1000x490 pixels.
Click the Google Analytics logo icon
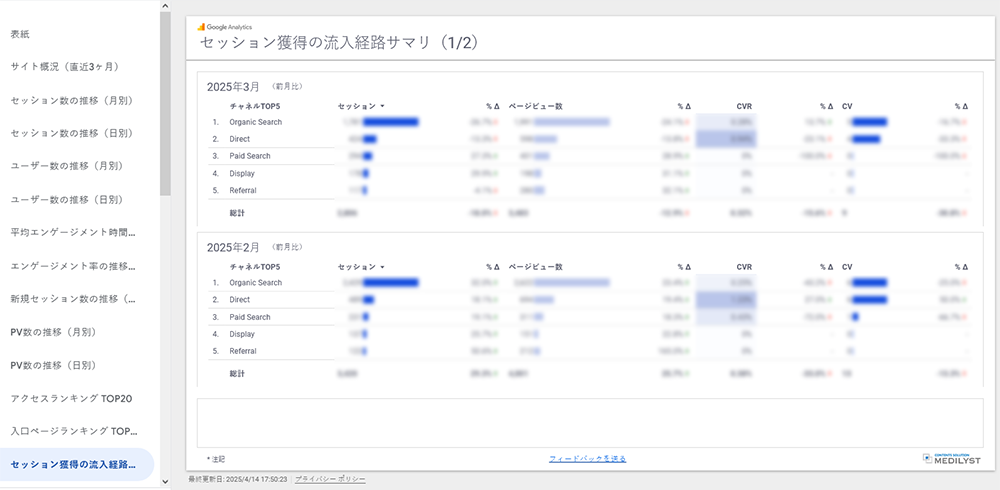tap(201, 26)
